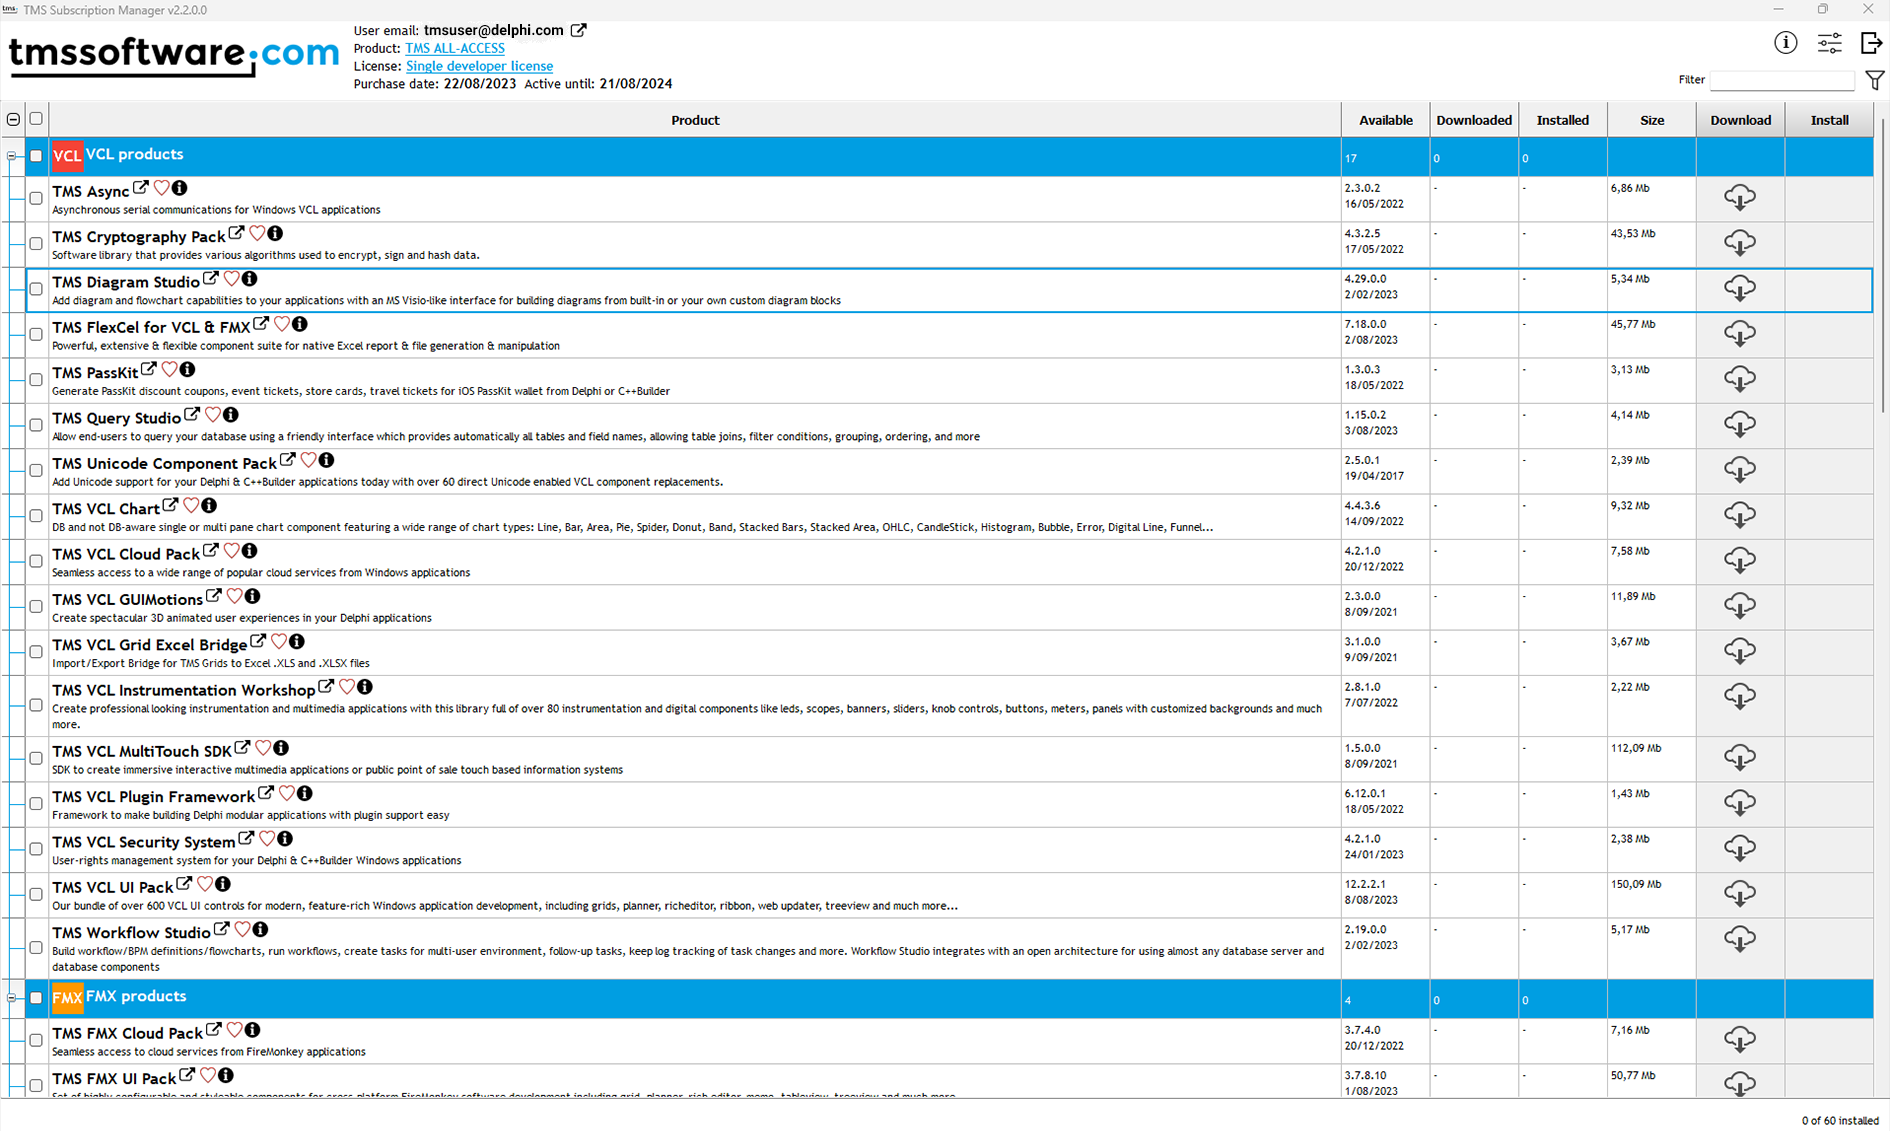Open the about info icon in header

(x=1785, y=43)
